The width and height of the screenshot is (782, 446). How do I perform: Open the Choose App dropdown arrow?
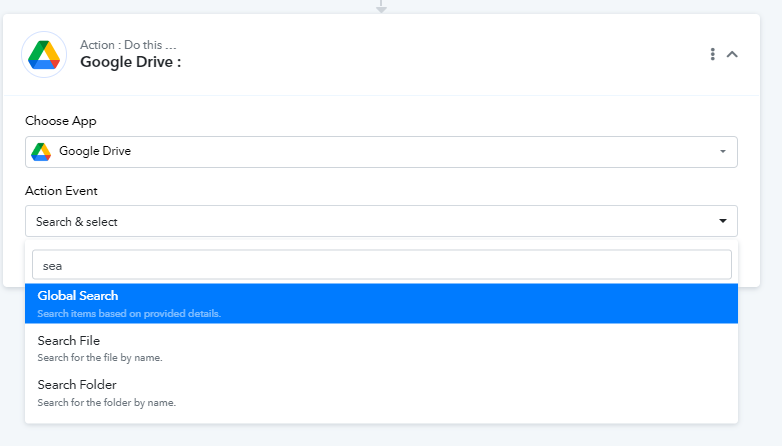coord(723,151)
